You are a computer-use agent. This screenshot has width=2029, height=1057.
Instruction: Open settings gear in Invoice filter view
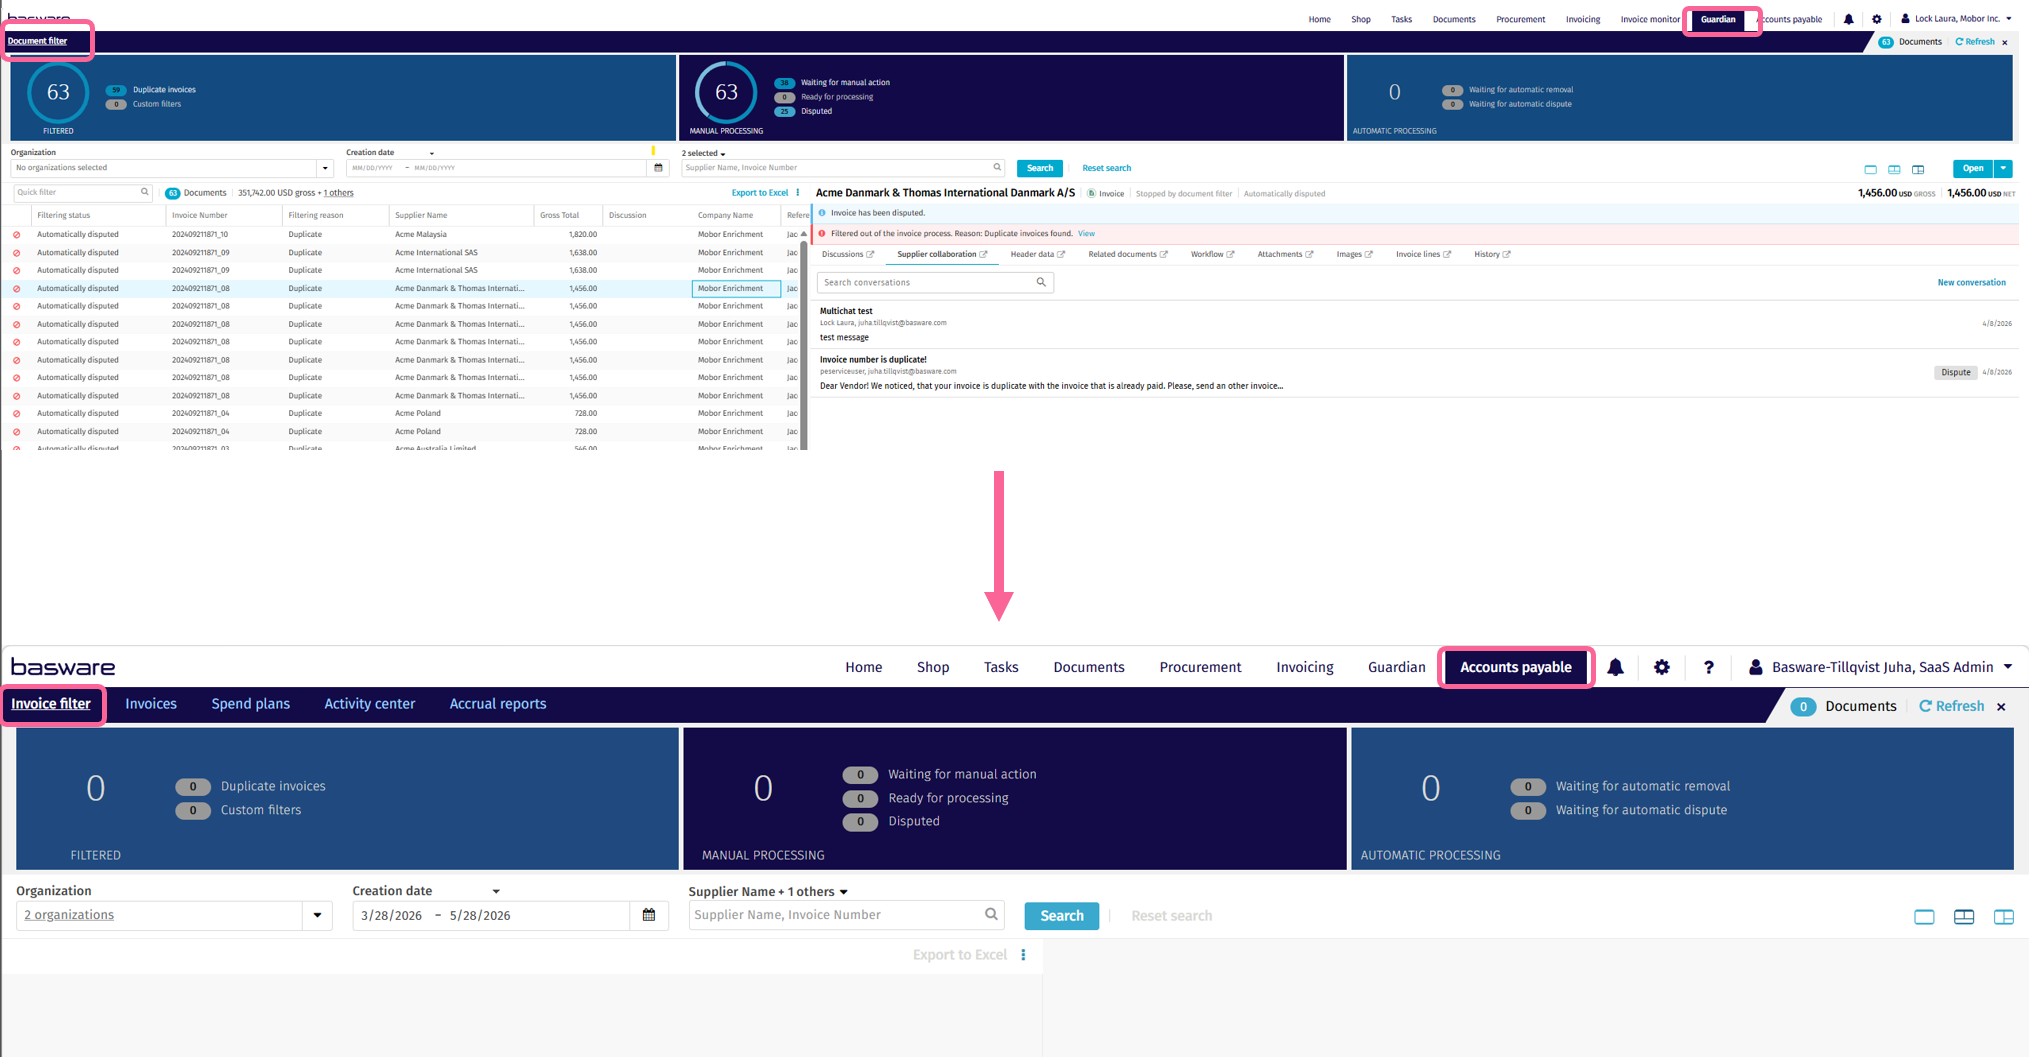click(x=1661, y=667)
